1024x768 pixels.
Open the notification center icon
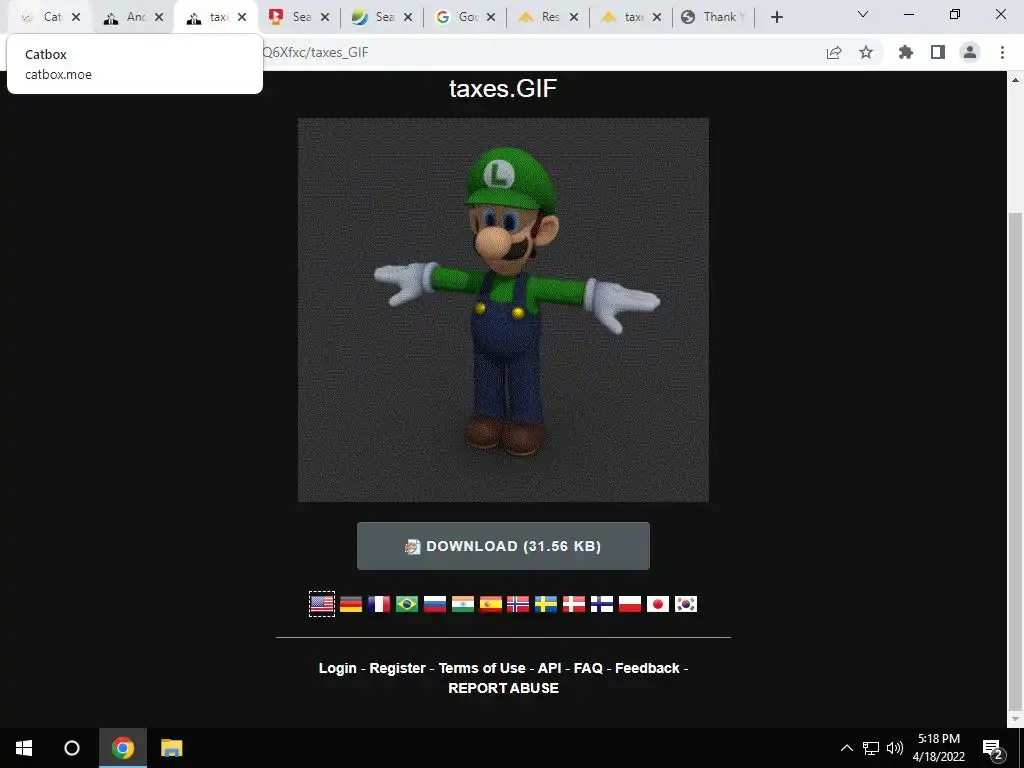[x=993, y=748]
